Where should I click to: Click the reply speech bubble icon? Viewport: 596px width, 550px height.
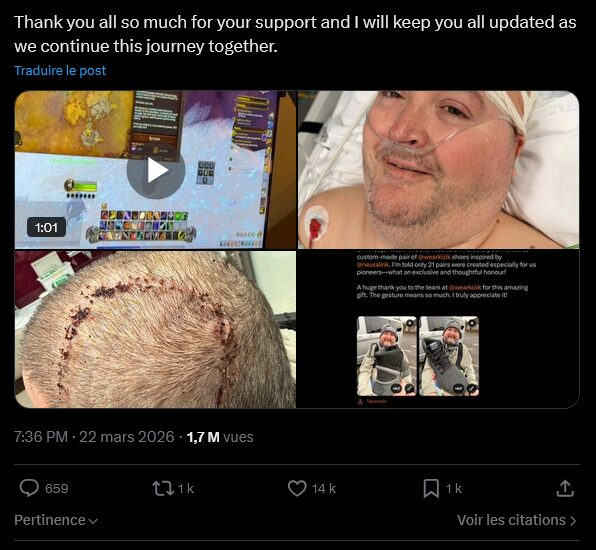tap(29, 488)
